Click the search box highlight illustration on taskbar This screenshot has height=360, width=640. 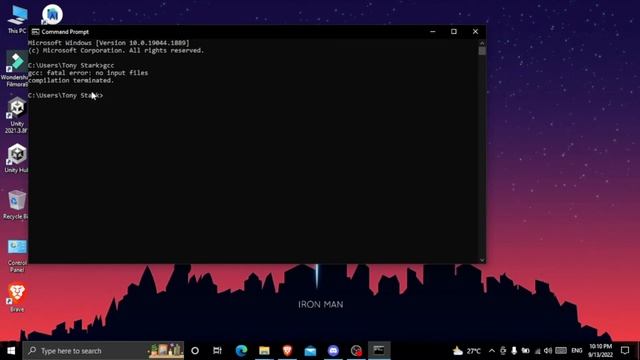click(x=165, y=350)
